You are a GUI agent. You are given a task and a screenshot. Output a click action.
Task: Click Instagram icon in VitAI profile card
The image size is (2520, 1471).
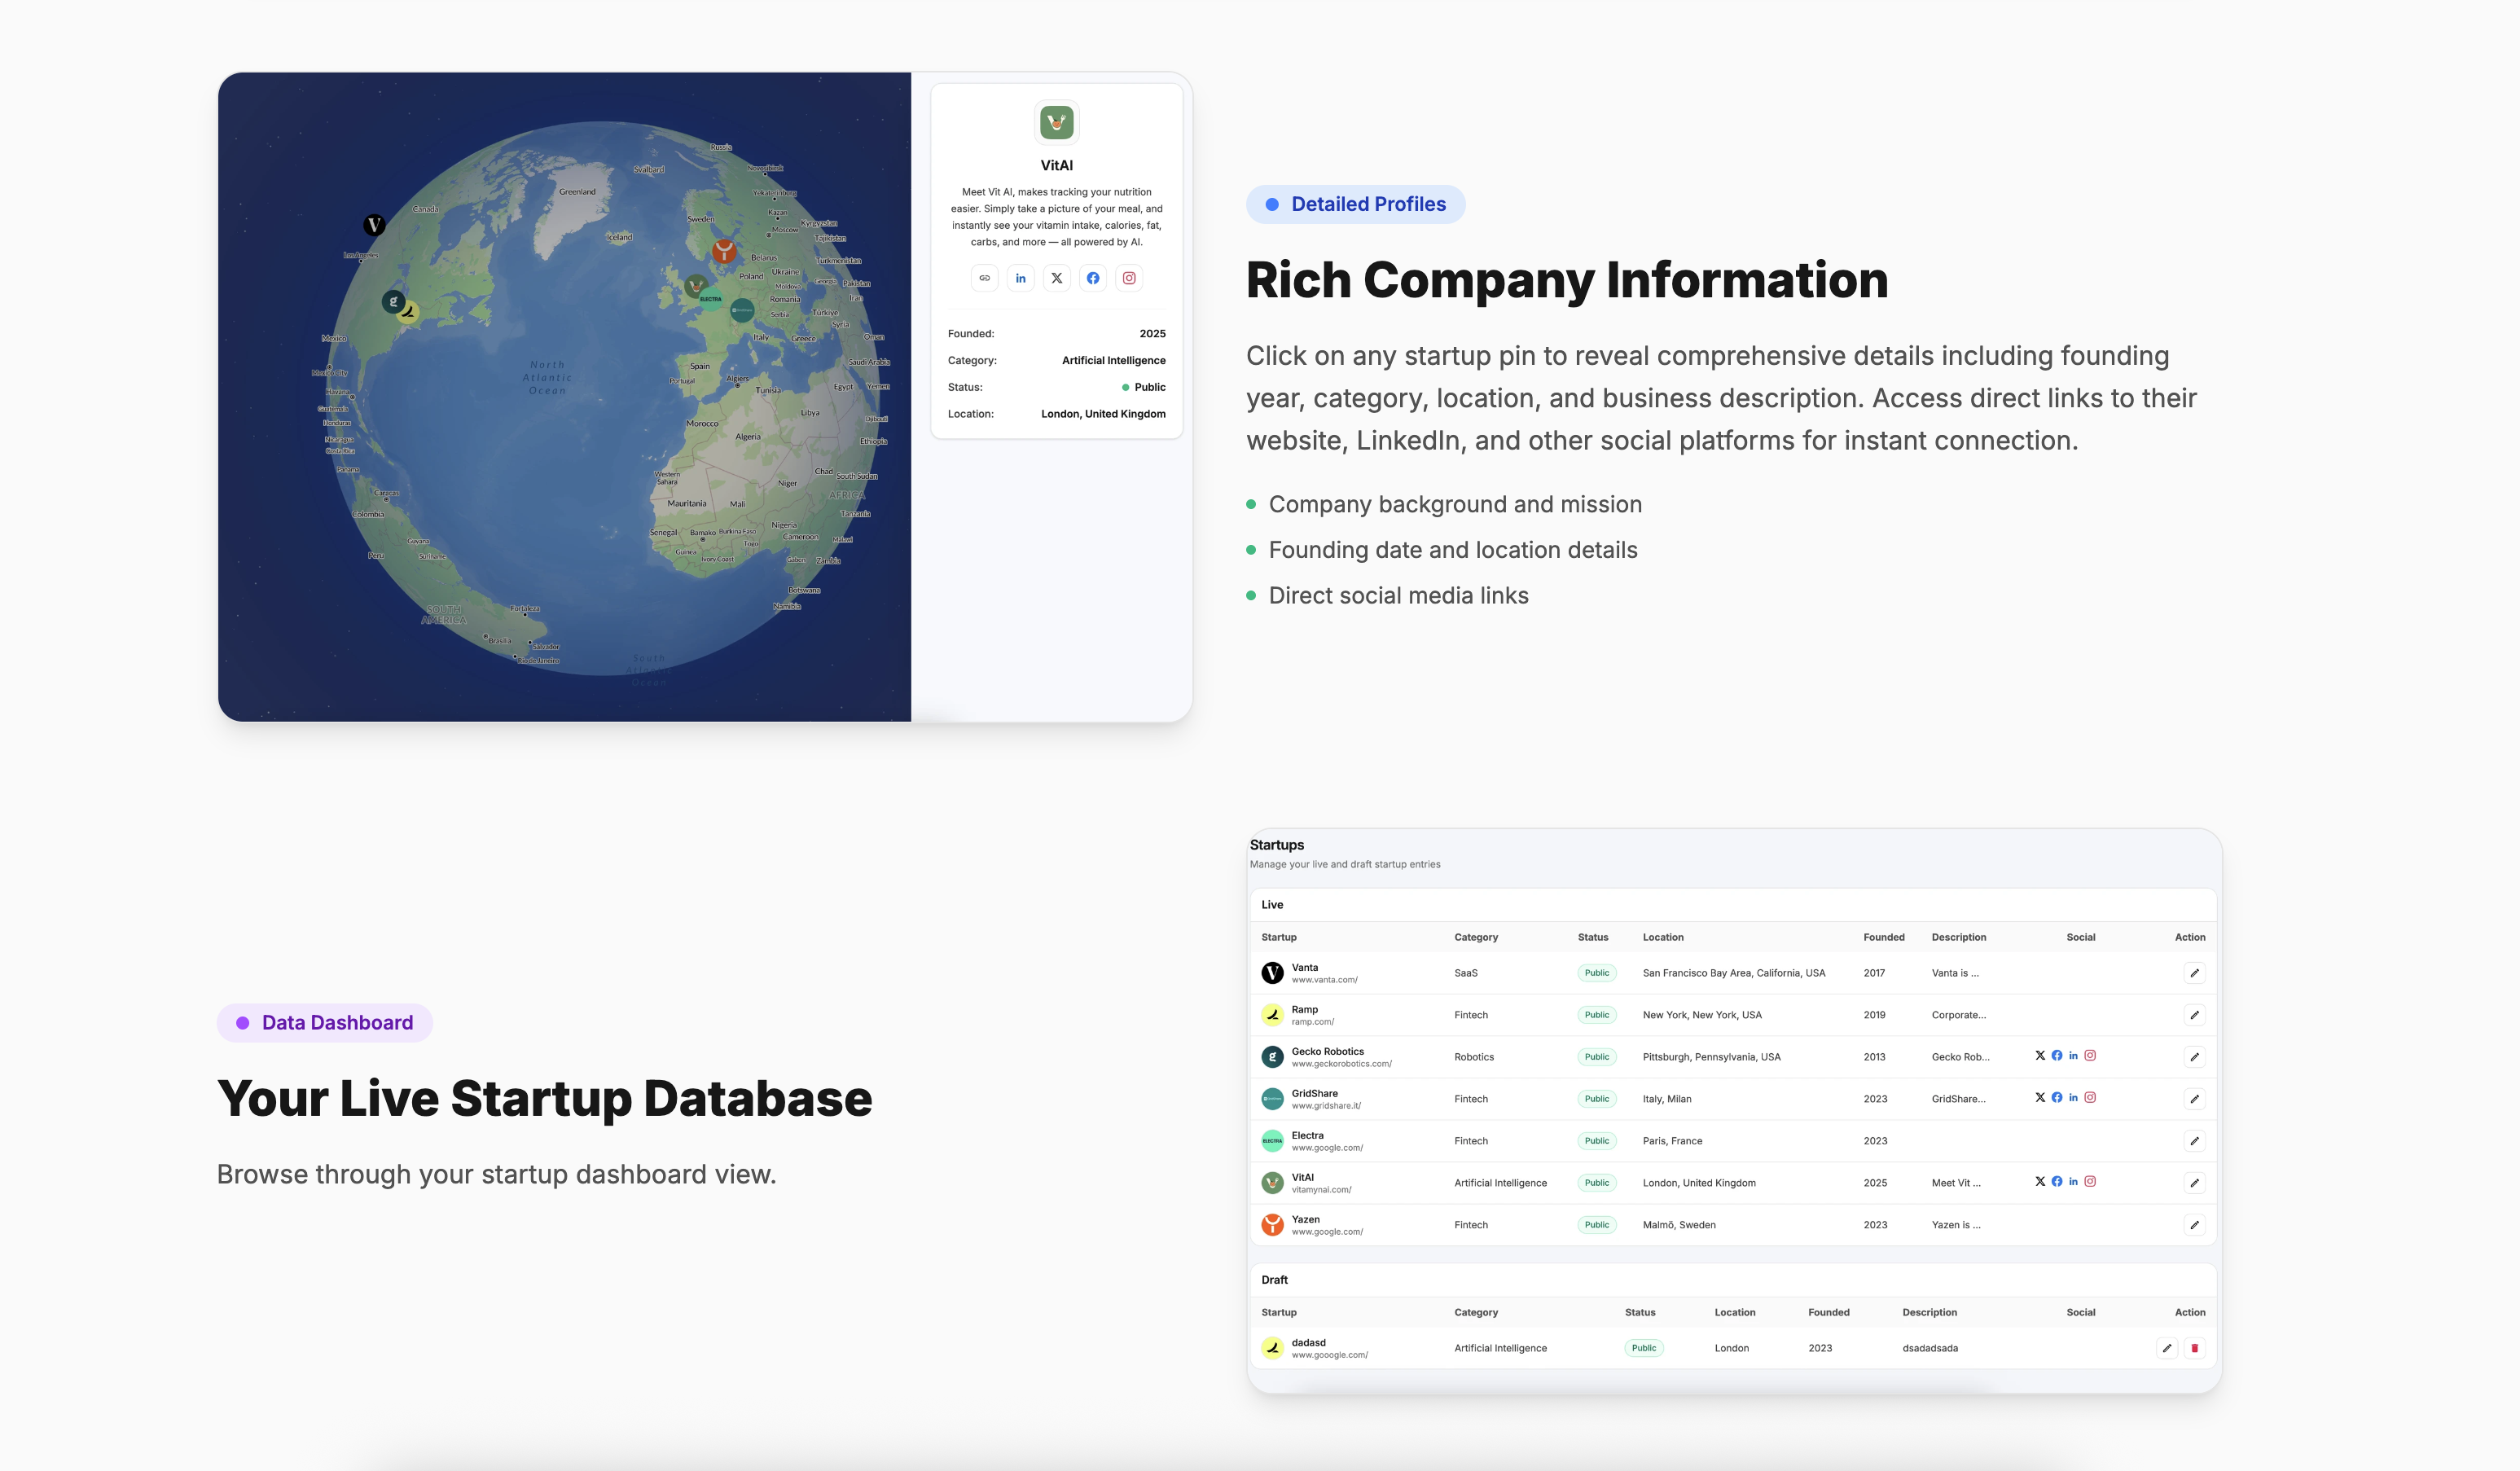1129,278
